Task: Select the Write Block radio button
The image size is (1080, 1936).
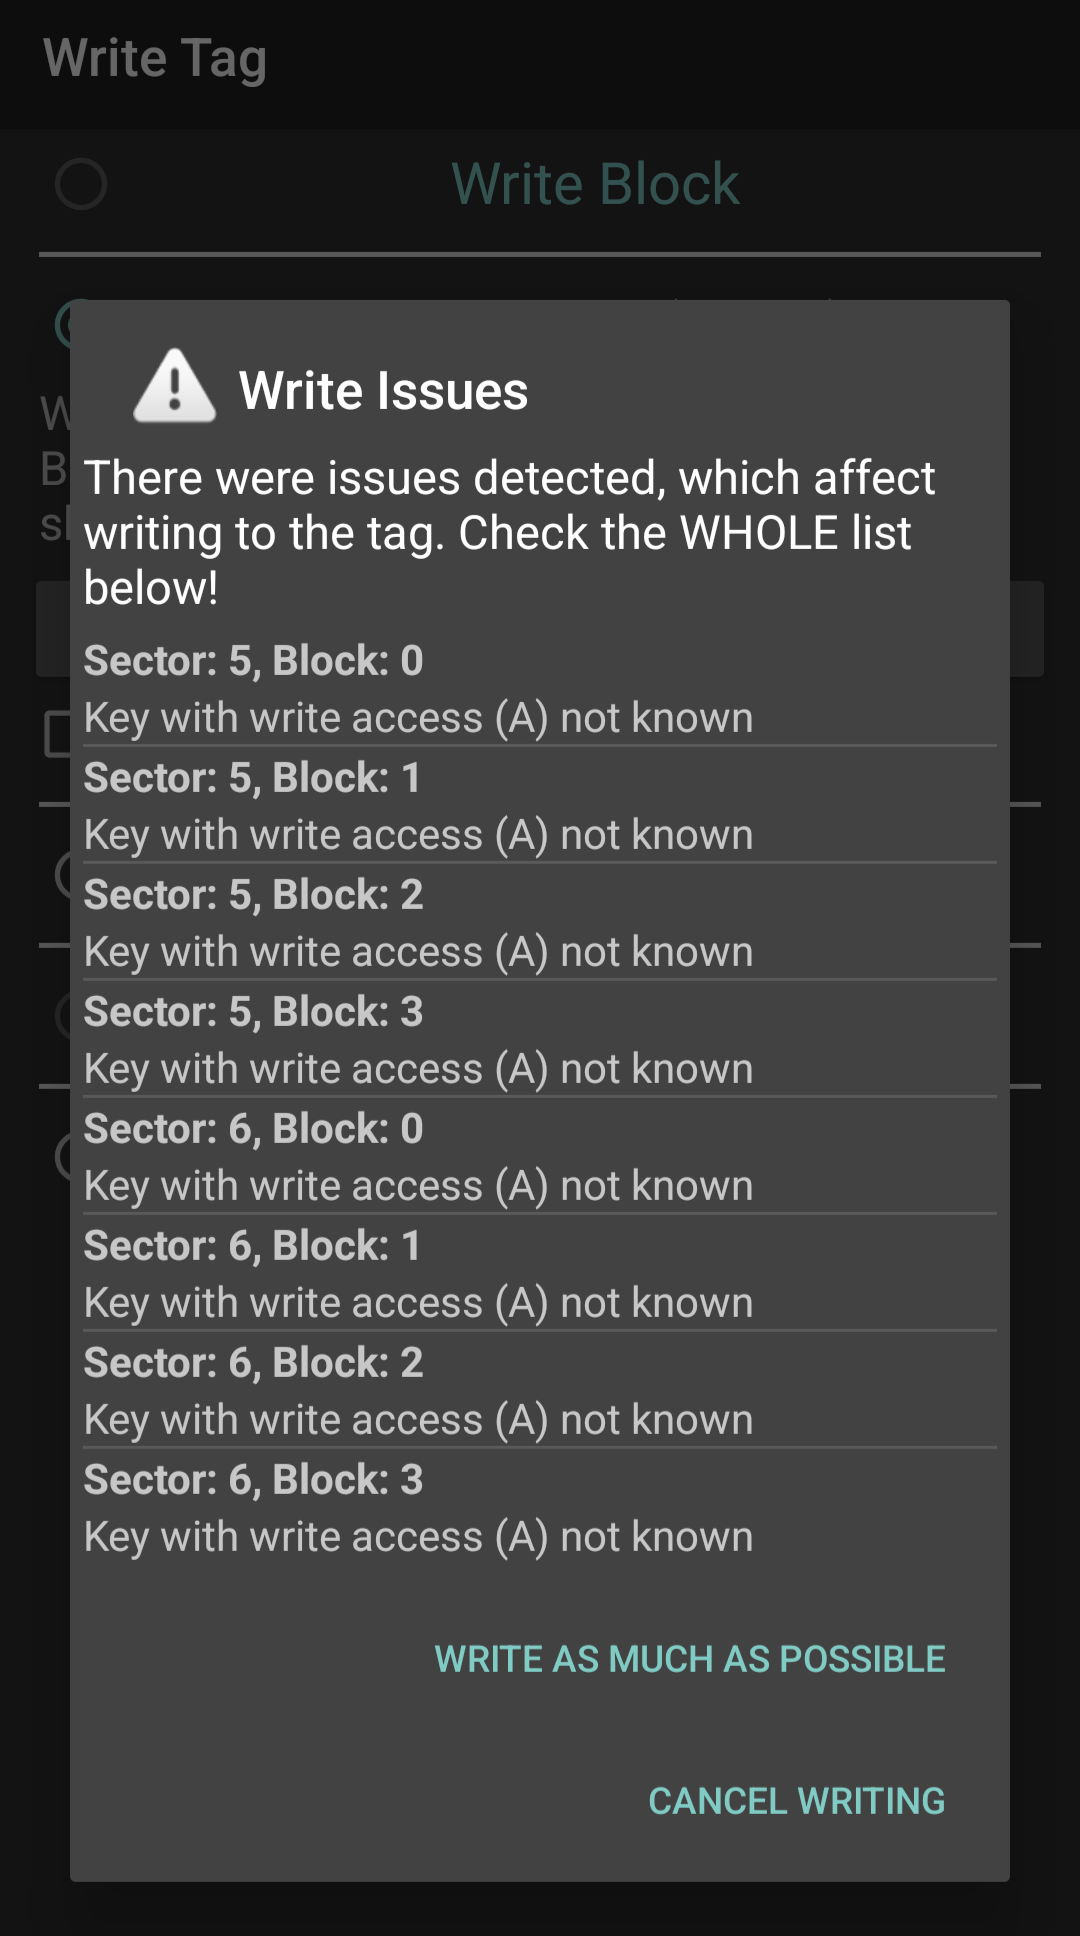Action: 81,184
